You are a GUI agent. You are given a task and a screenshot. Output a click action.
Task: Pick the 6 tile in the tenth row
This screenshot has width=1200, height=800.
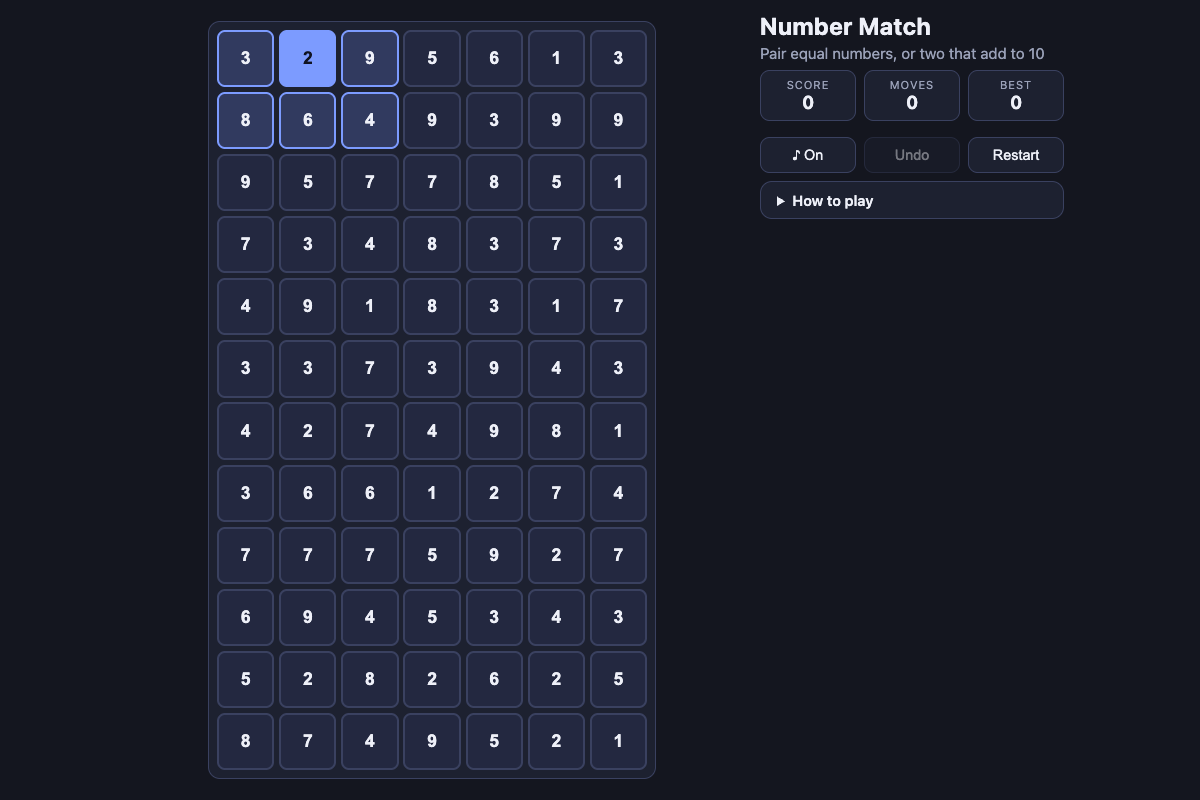[x=246, y=617]
